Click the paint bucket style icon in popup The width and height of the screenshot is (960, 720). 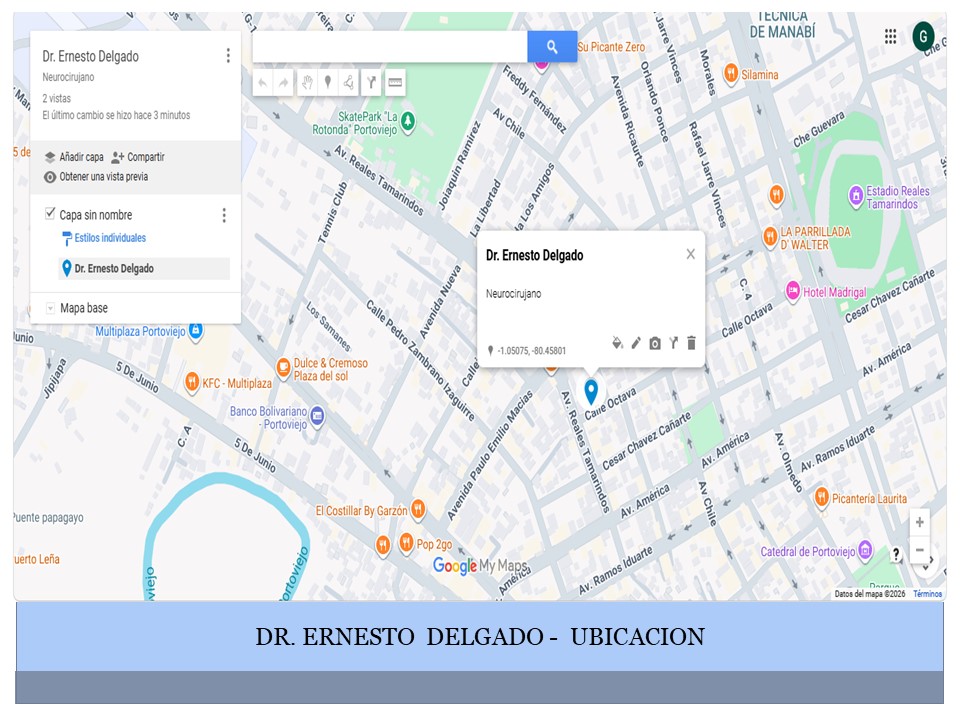(x=617, y=343)
